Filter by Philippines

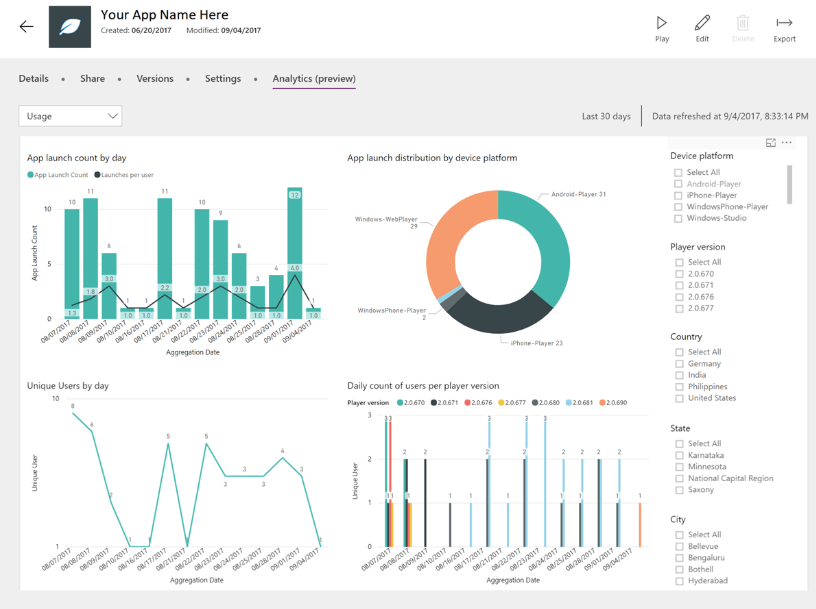pyautogui.click(x=679, y=387)
